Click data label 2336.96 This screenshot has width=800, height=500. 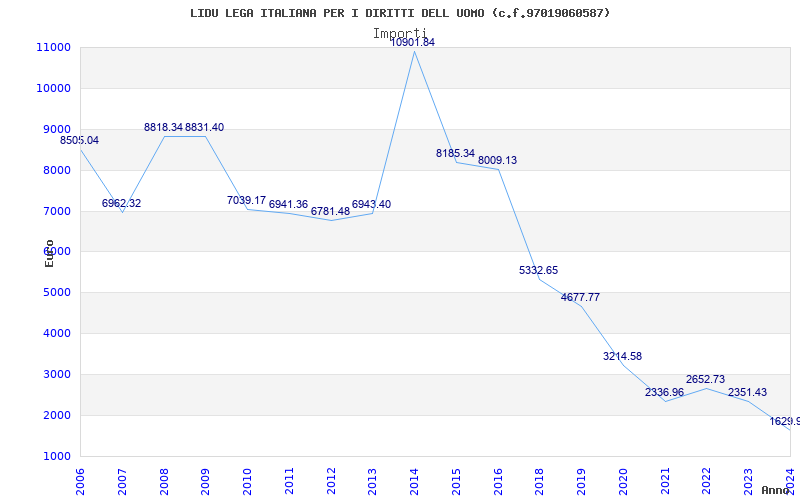point(664,392)
